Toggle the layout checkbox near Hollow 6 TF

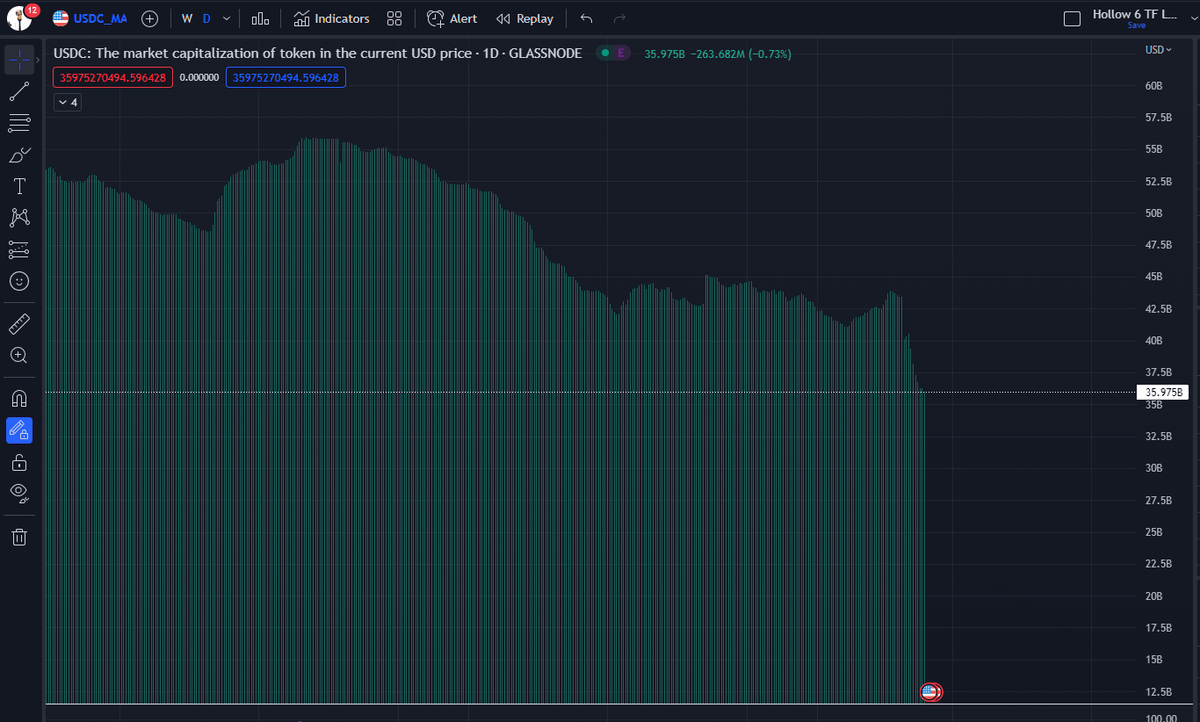[1072, 19]
